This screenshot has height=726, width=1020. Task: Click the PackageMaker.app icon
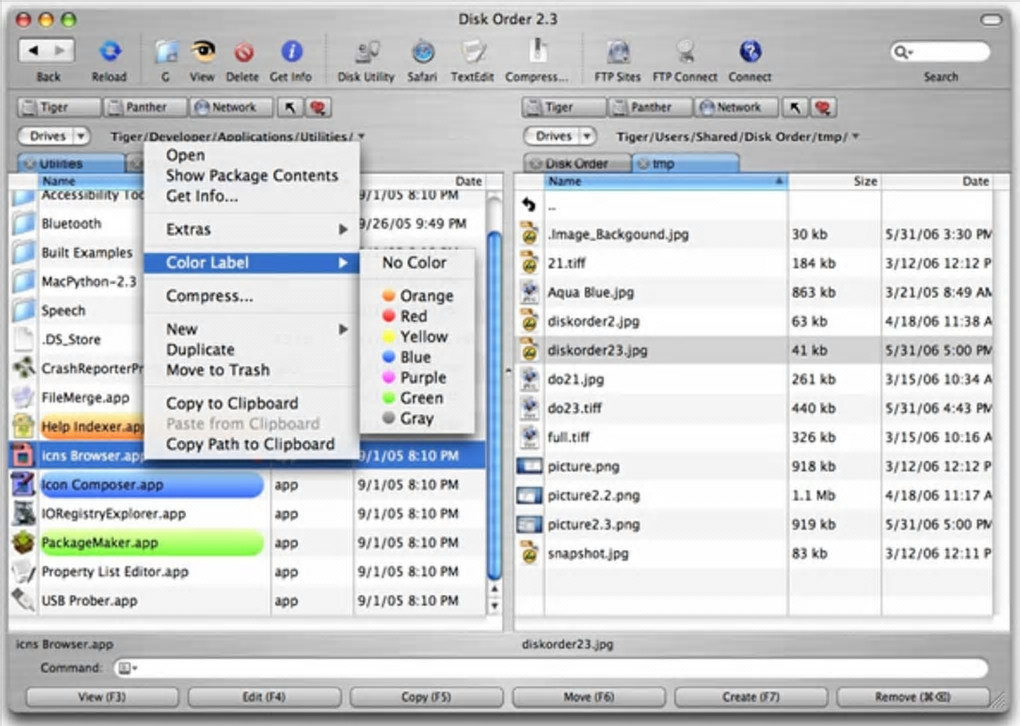[23, 543]
